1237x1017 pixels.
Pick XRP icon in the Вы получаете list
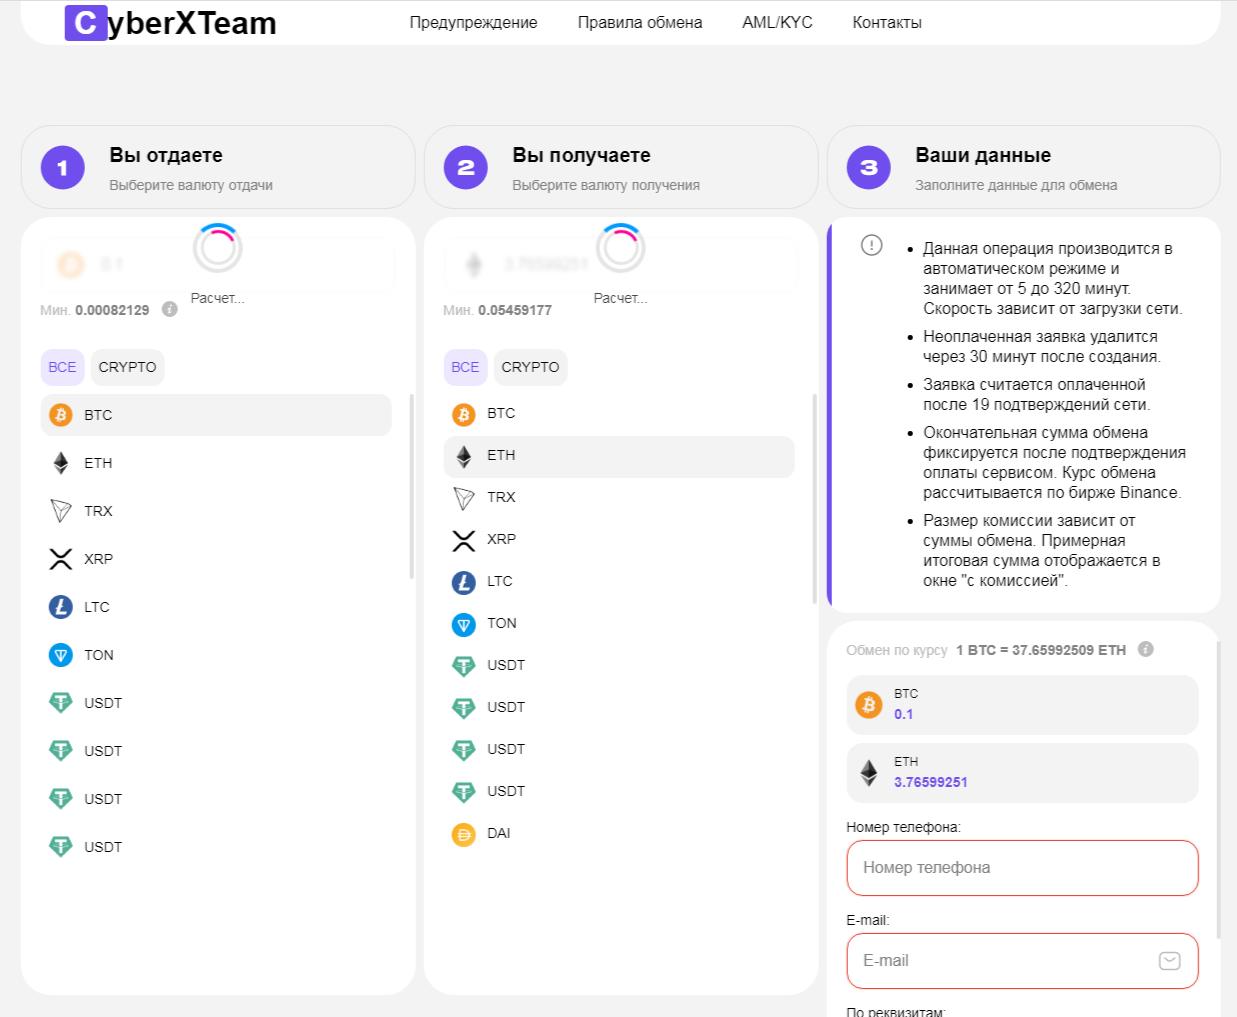(464, 540)
